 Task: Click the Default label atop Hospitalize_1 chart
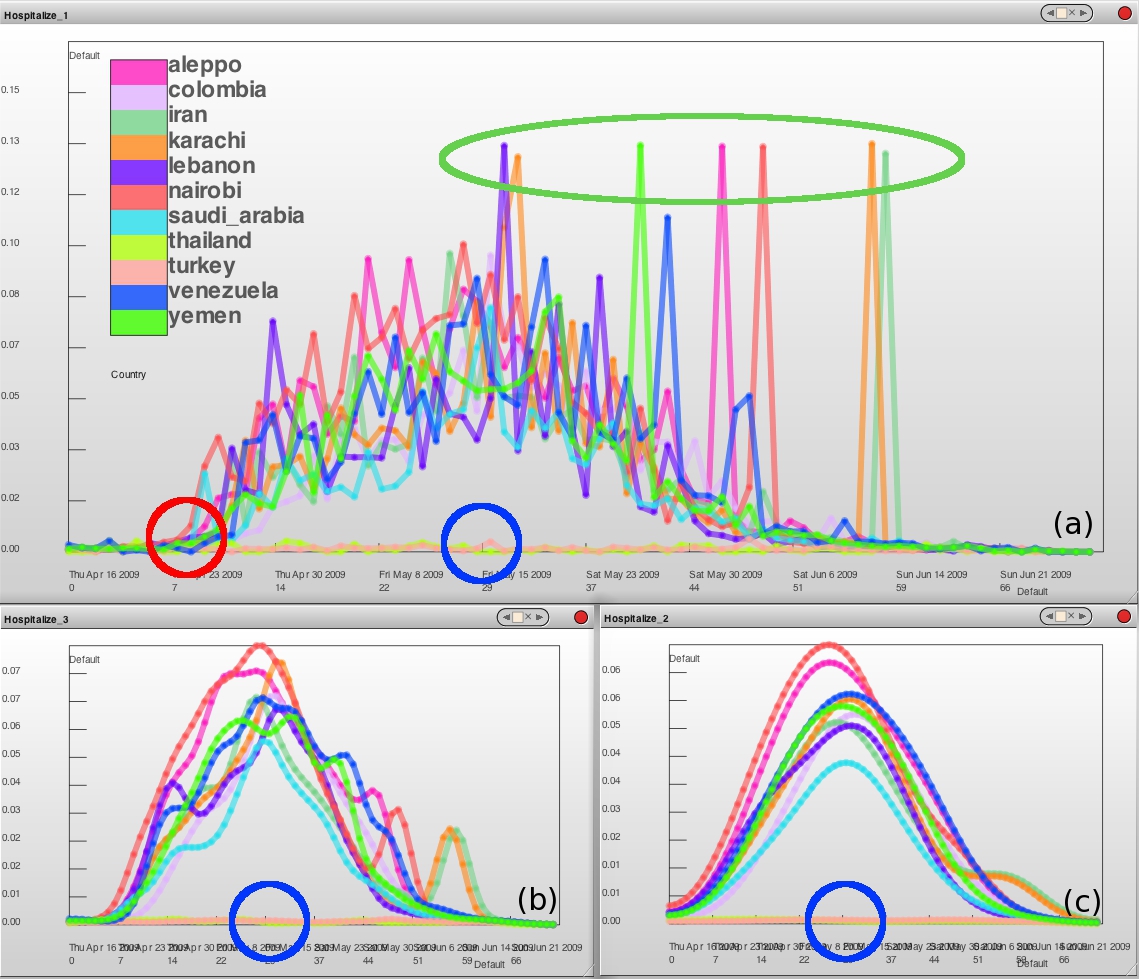point(84,56)
